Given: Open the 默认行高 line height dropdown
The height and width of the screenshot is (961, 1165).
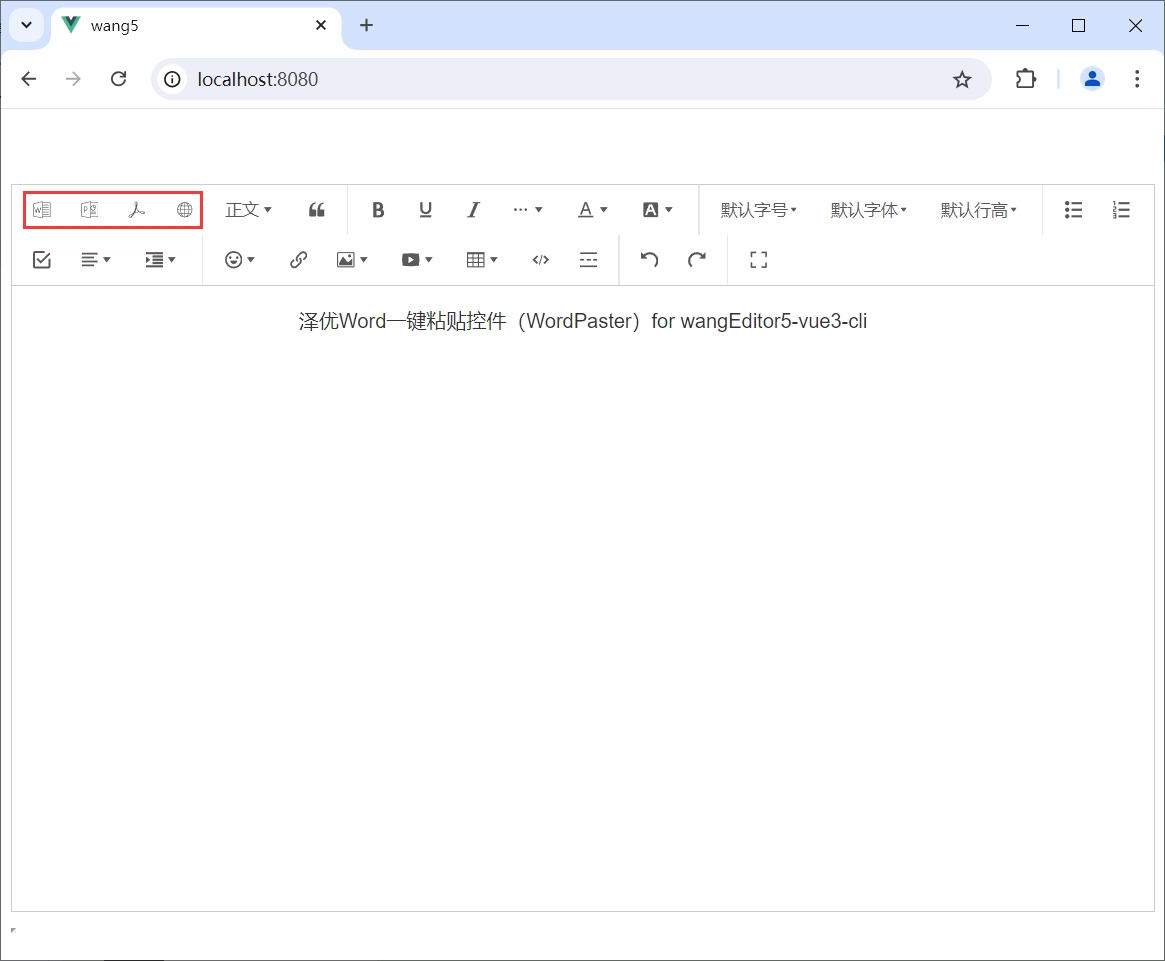Looking at the screenshot, I should (x=978, y=210).
